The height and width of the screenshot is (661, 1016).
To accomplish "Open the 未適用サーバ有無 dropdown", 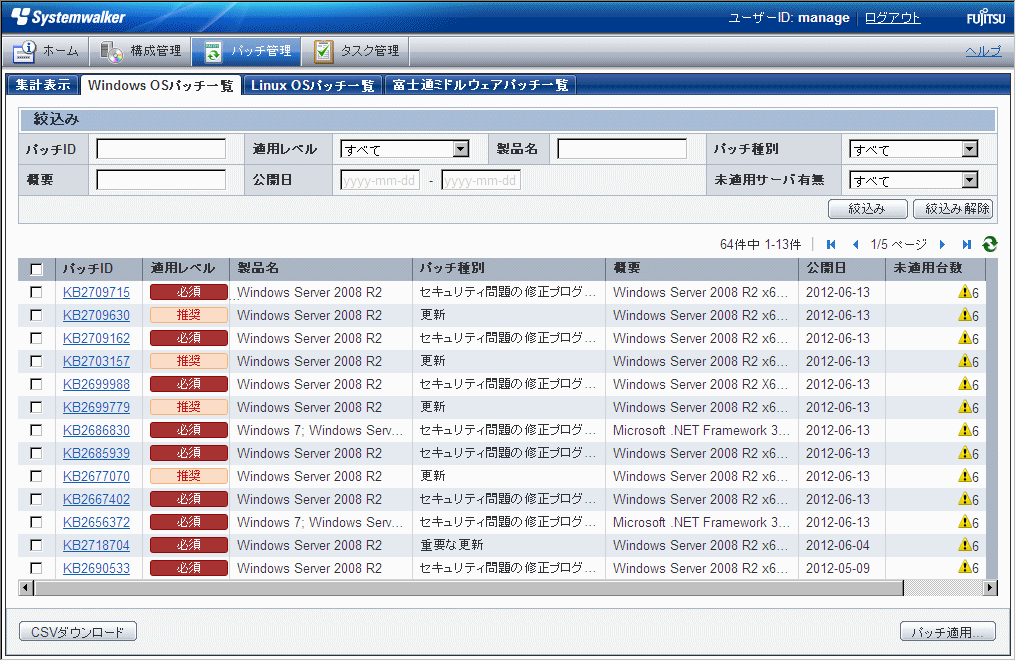I will pos(914,180).
